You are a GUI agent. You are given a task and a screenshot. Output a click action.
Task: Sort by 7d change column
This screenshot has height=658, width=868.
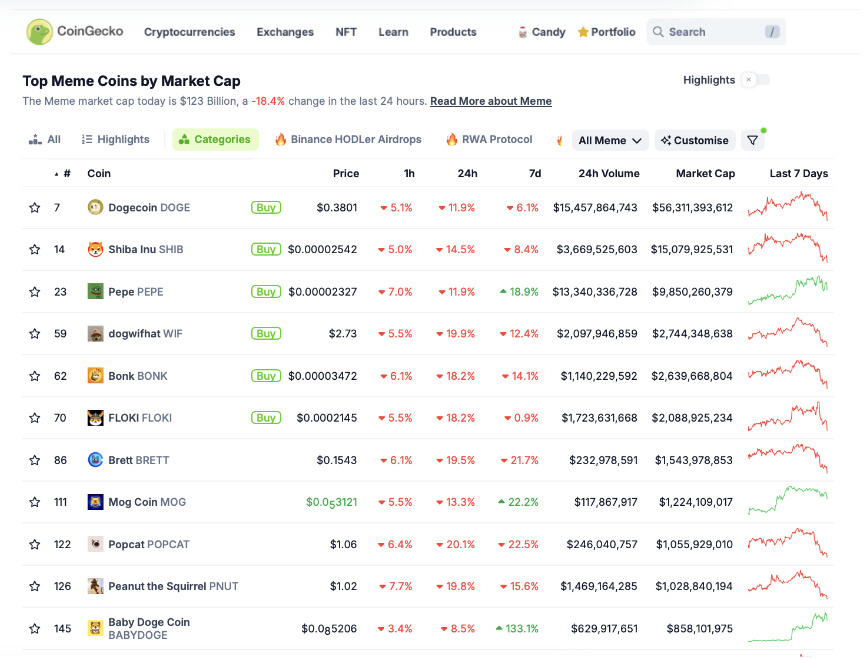[535, 173]
